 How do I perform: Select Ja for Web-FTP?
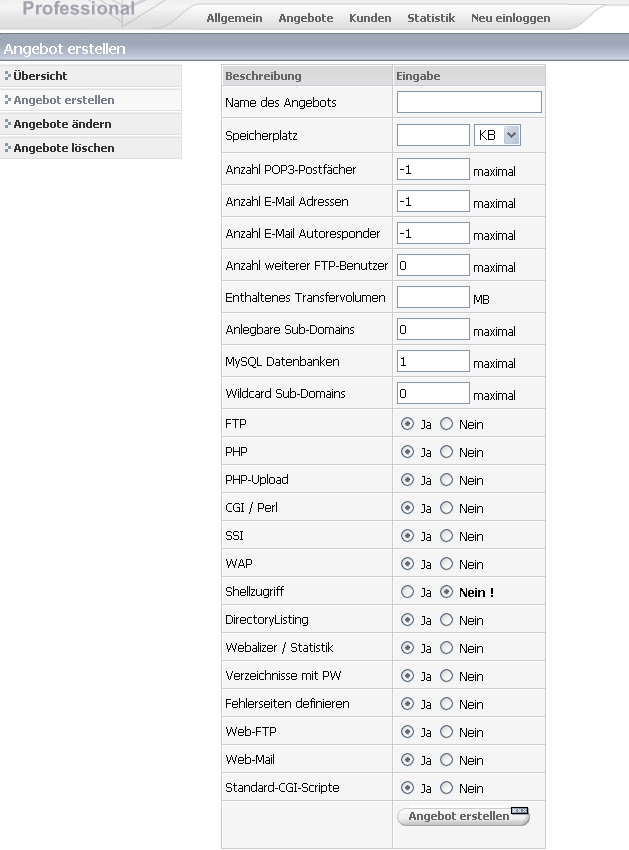407,732
